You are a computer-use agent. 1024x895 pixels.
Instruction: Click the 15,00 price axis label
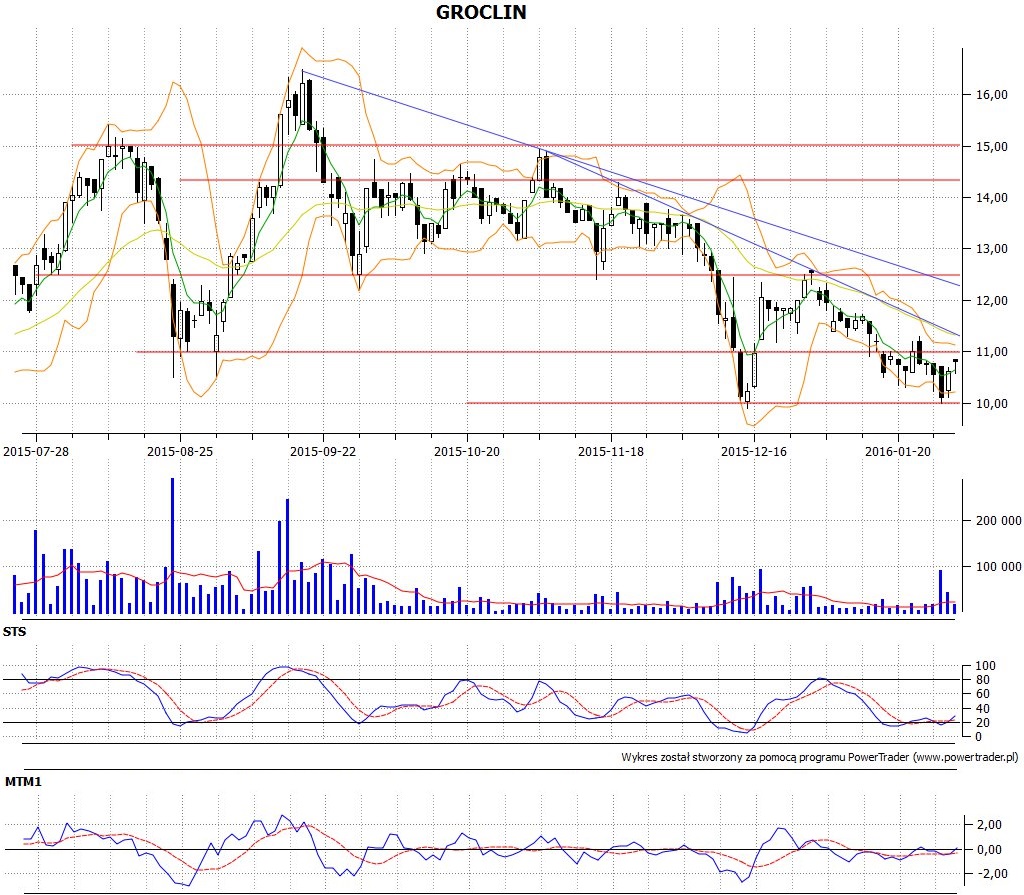(992, 147)
